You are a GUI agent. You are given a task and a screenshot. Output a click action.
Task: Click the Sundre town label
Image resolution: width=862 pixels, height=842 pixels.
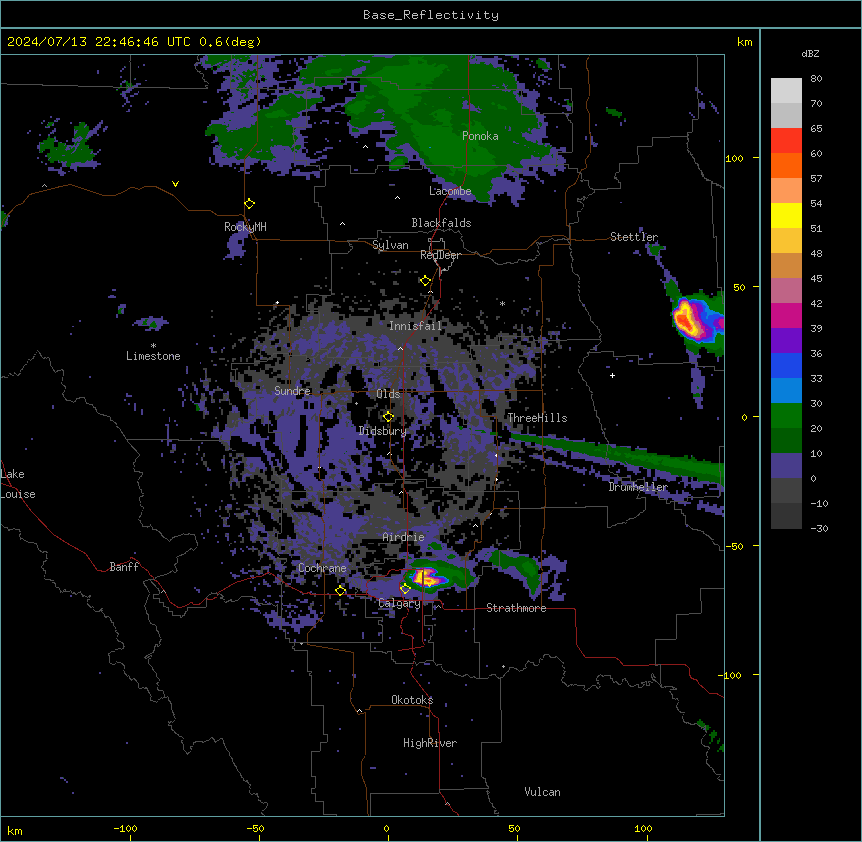[292, 391]
